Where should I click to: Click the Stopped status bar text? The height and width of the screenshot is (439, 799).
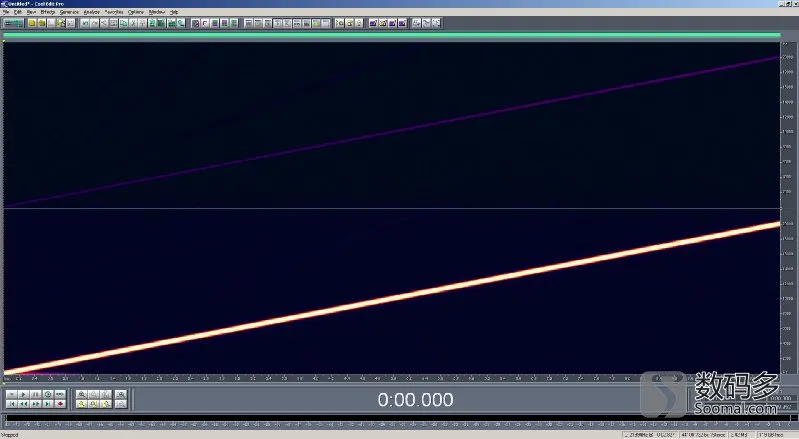[x=10, y=435]
